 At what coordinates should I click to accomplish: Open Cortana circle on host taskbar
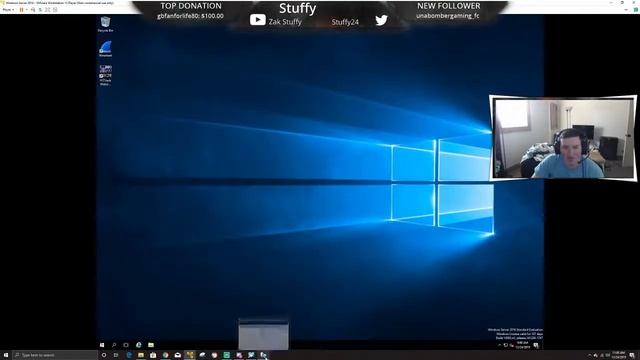coord(104,355)
